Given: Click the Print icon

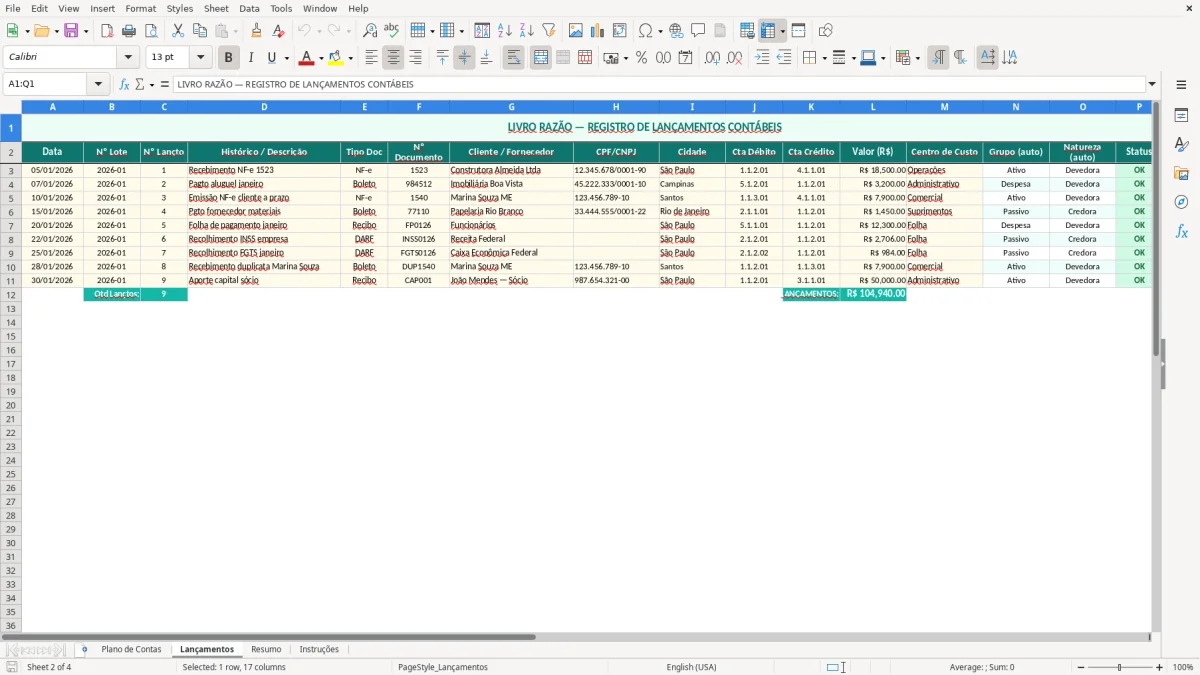Looking at the screenshot, I should (129, 31).
